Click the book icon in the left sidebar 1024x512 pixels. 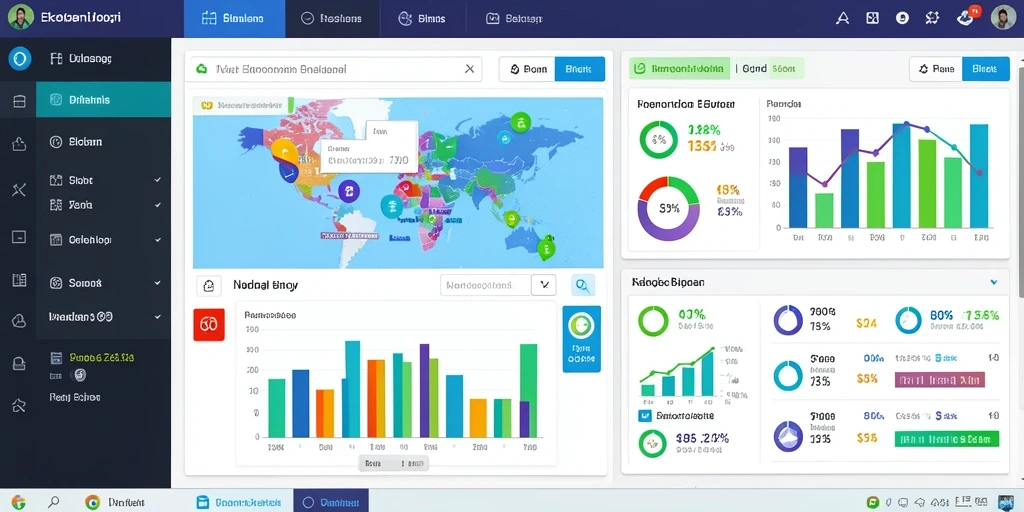19,280
